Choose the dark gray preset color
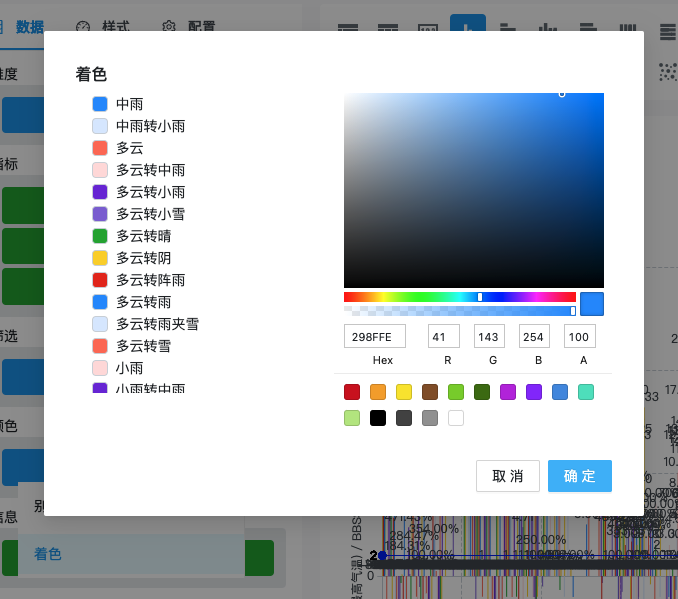Screen dimensions: 678x599 (x=404, y=418)
